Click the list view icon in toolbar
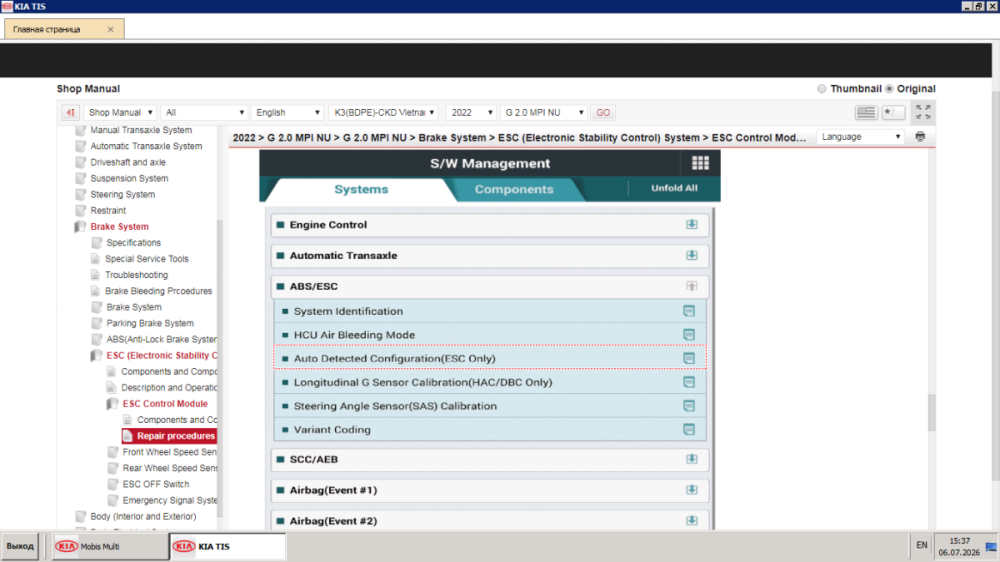The height and width of the screenshot is (562, 1000). 865,112
